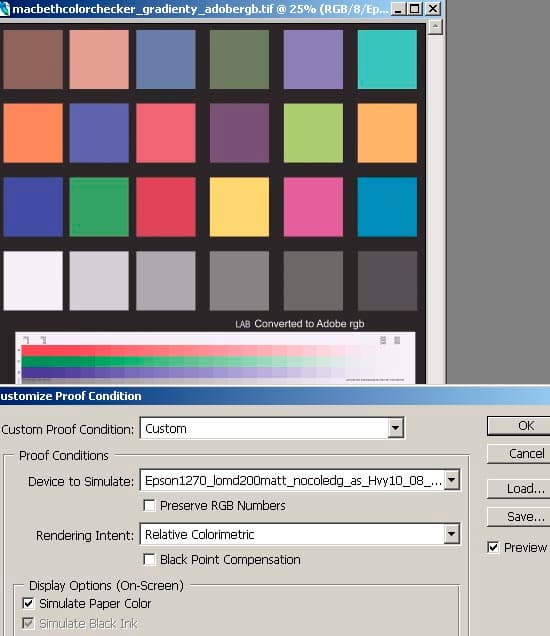Click the white grayscale patch
The image size is (550, 636).
click(x=33, y=281)
